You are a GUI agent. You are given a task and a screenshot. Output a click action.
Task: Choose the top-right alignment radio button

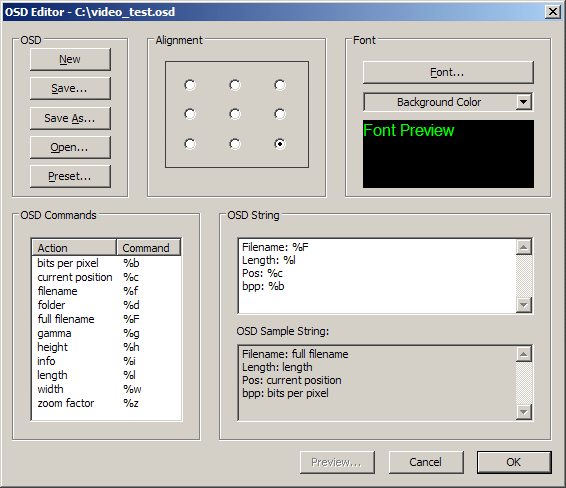pyautogui.click(x=280, y=85)
